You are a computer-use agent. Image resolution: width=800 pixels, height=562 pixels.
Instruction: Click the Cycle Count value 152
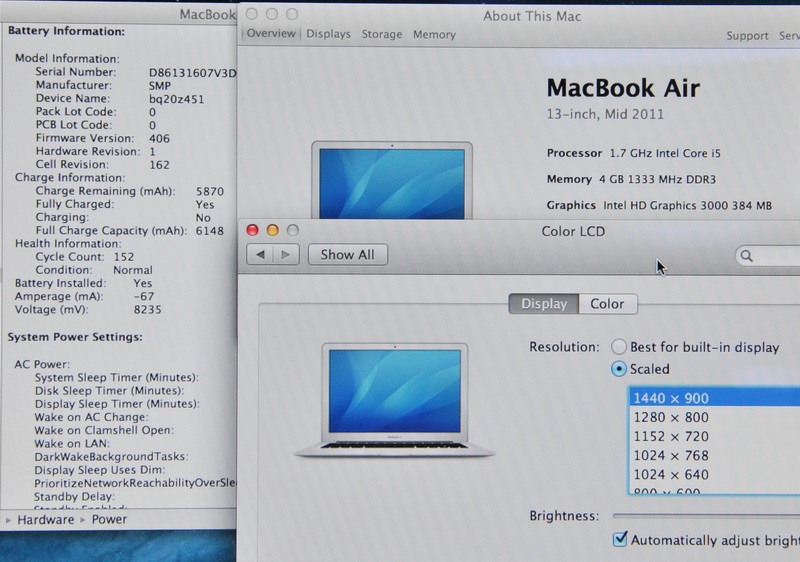[124, 257]
